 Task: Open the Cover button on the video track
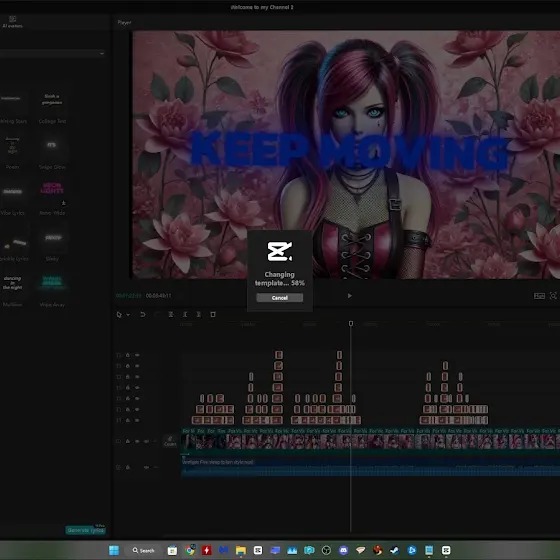point(170,441)
